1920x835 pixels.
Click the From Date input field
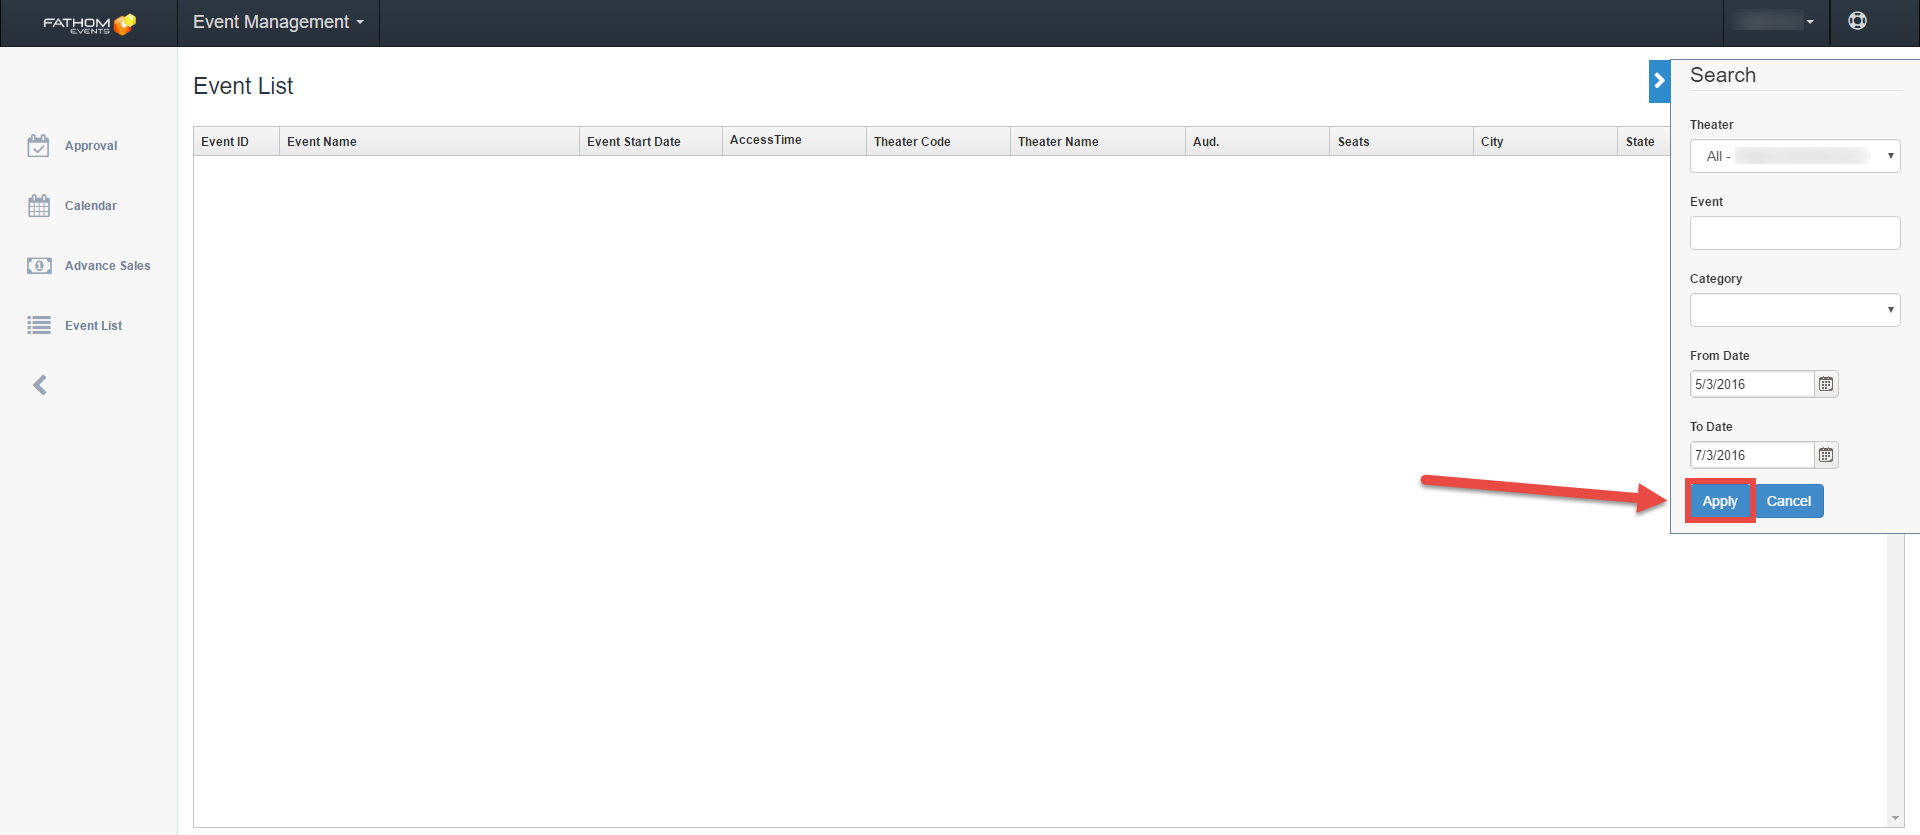[1752, 384]
